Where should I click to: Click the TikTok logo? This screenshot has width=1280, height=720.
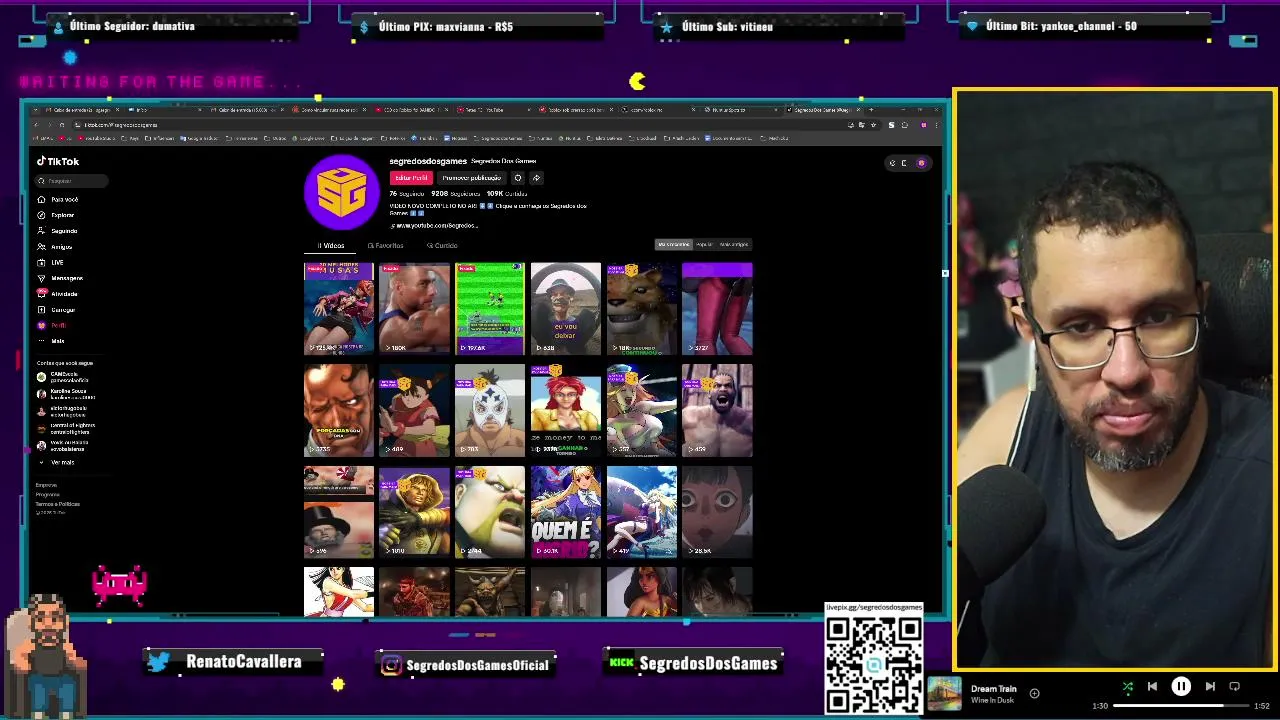(x=58, y=161)
